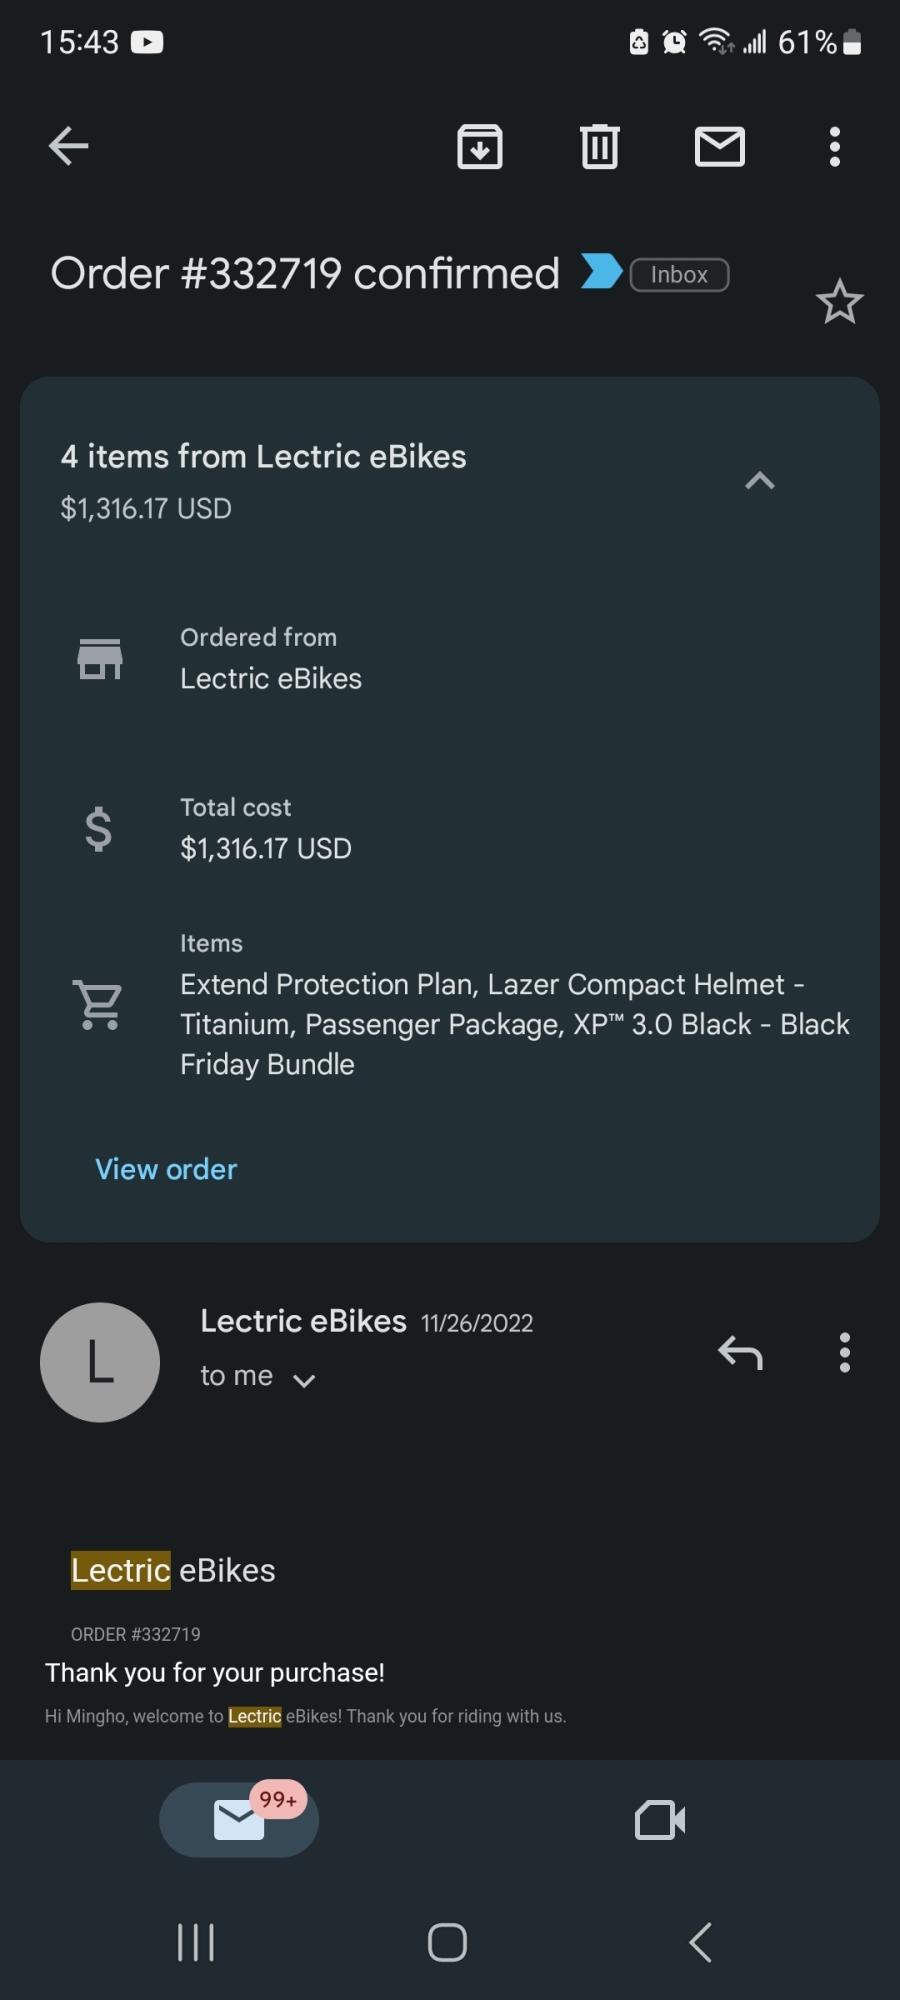The height and width of the screenshot is (2000, 900).
Task: Delete the email with trash icon
Action: (x=600, y=147)
